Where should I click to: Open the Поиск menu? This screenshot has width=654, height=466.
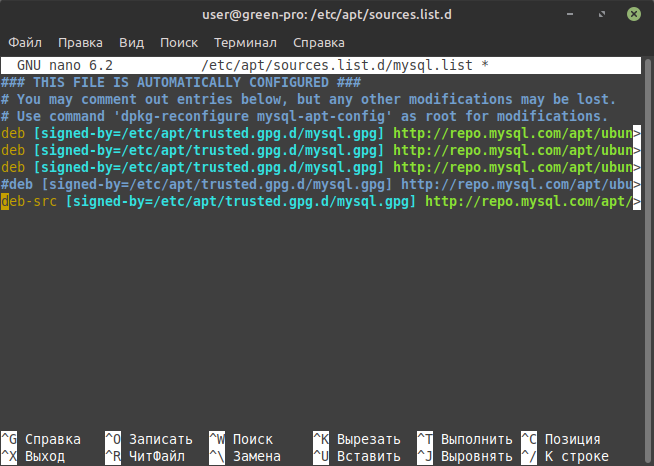pyautogui.click(x=179, y=44)
